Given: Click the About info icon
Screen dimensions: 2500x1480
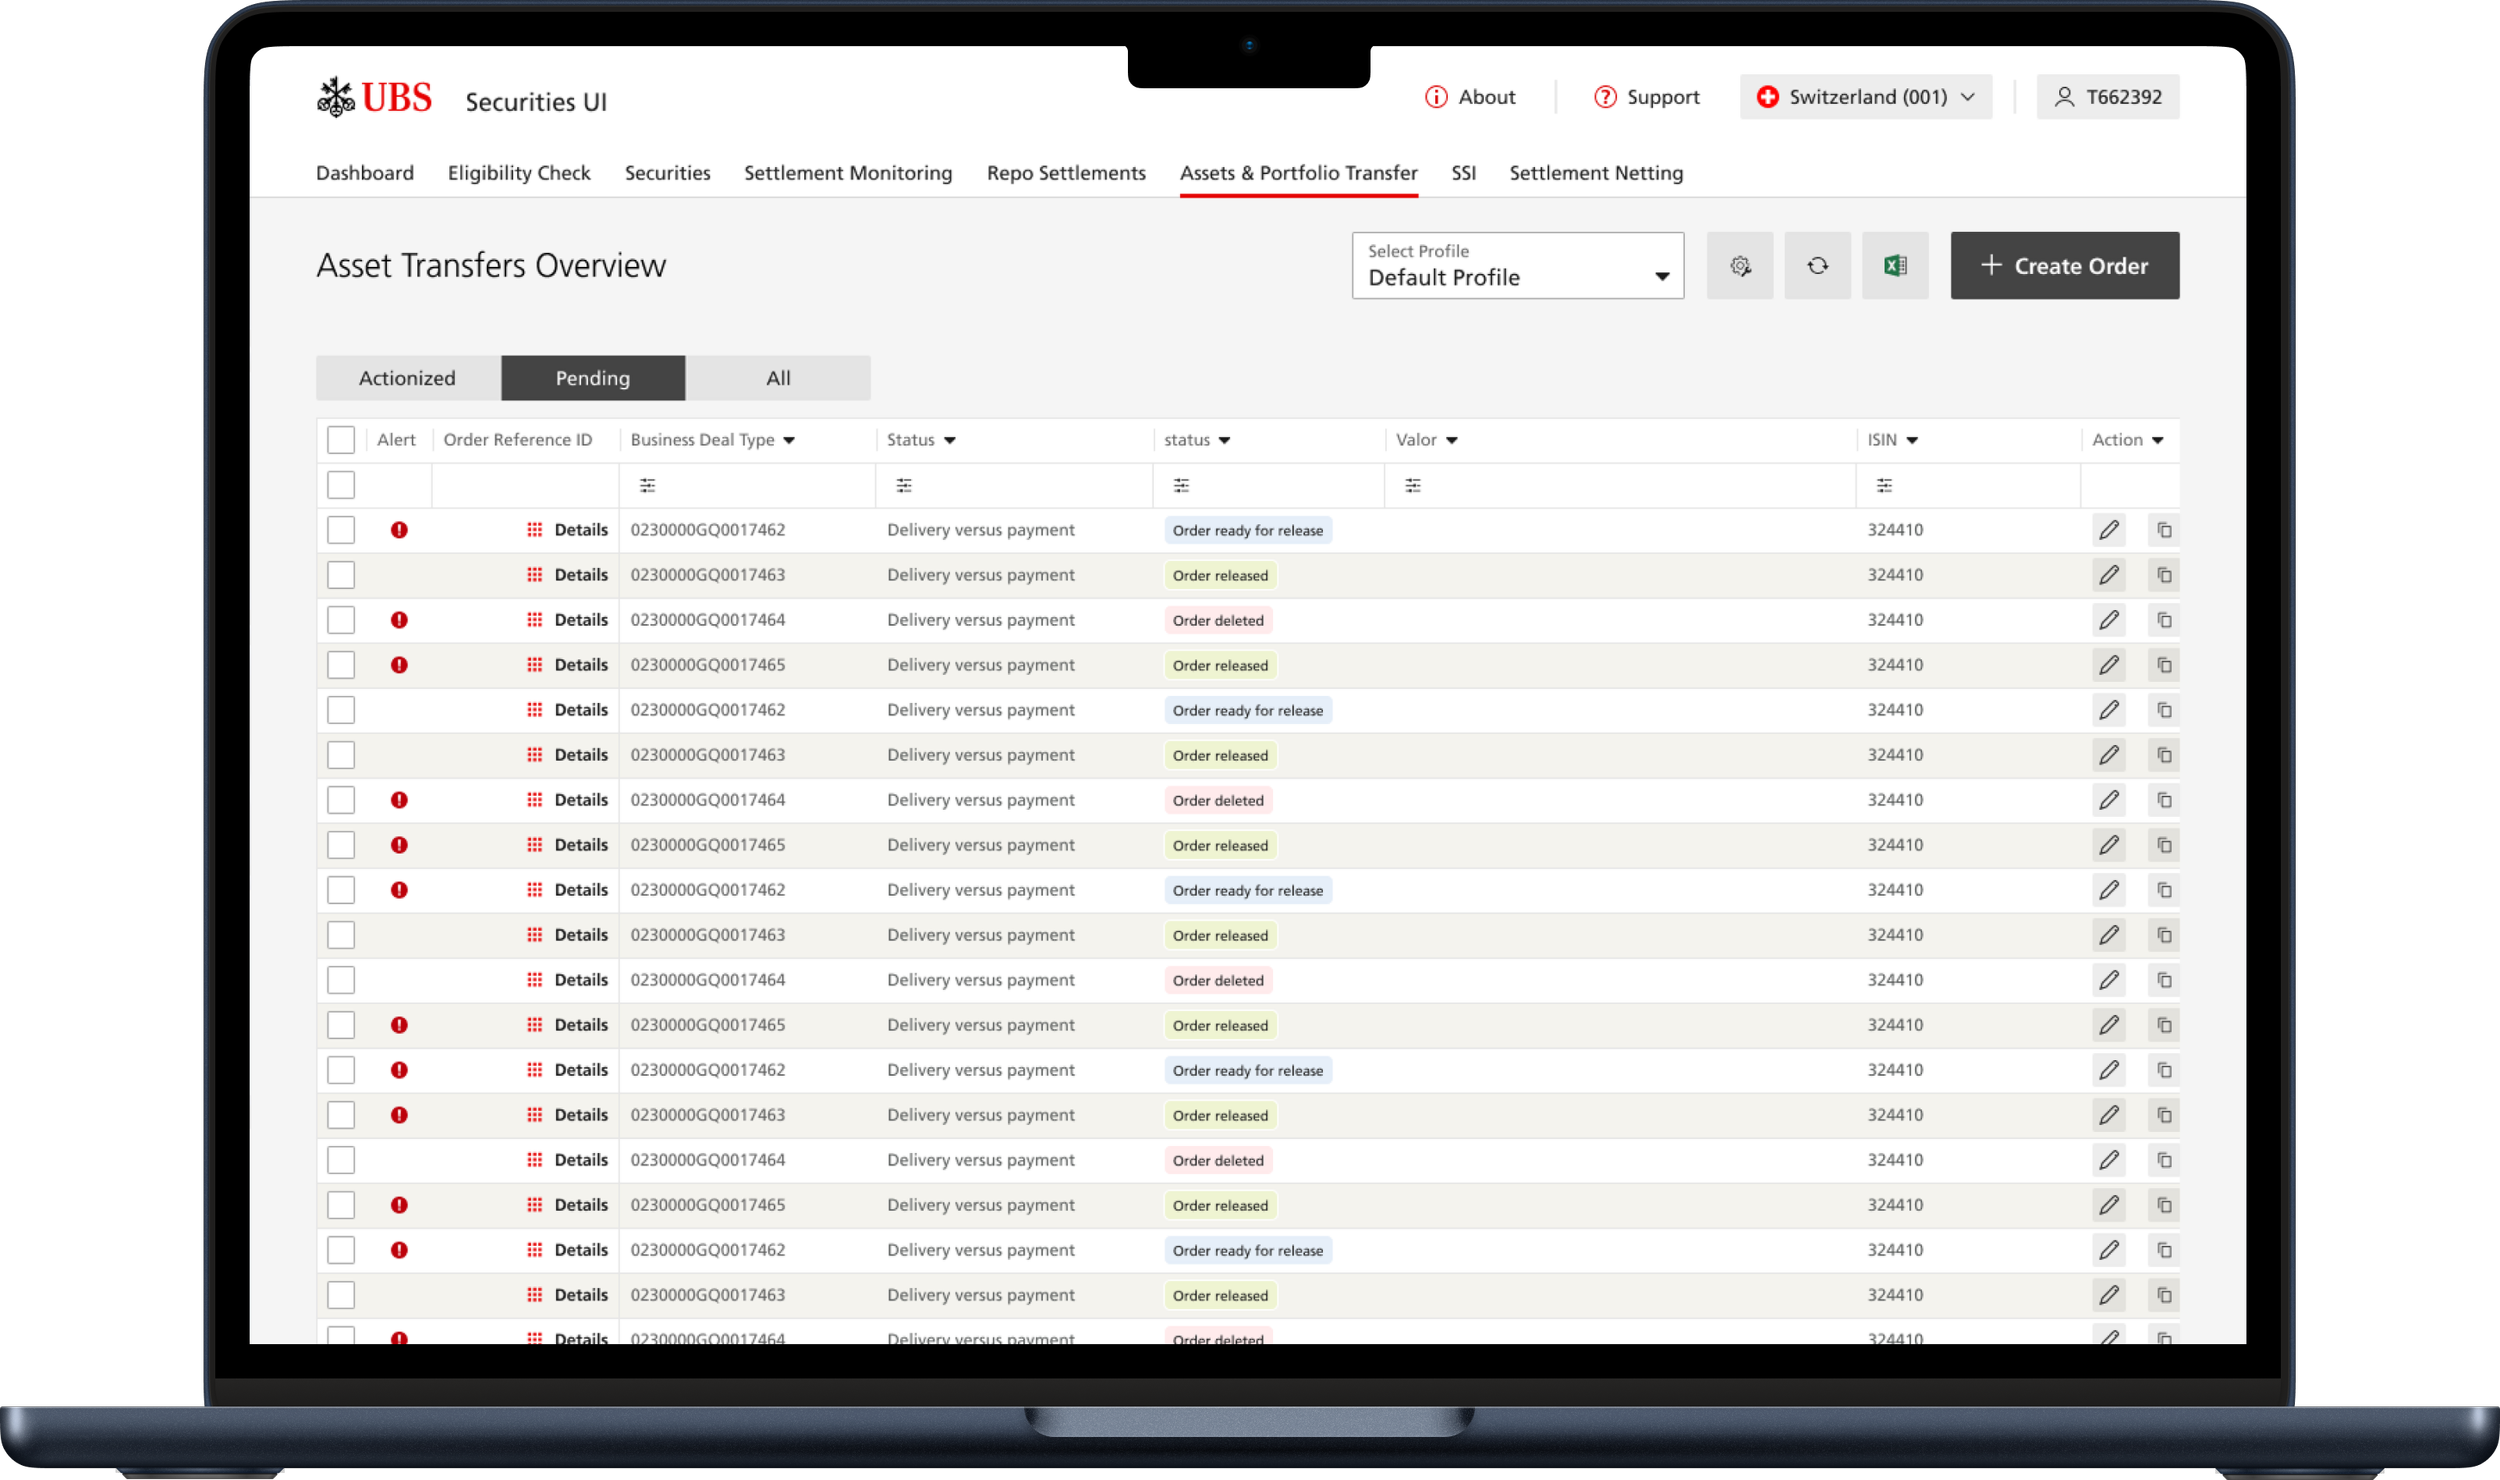Looking at the screenshot, I should 1435,97.
